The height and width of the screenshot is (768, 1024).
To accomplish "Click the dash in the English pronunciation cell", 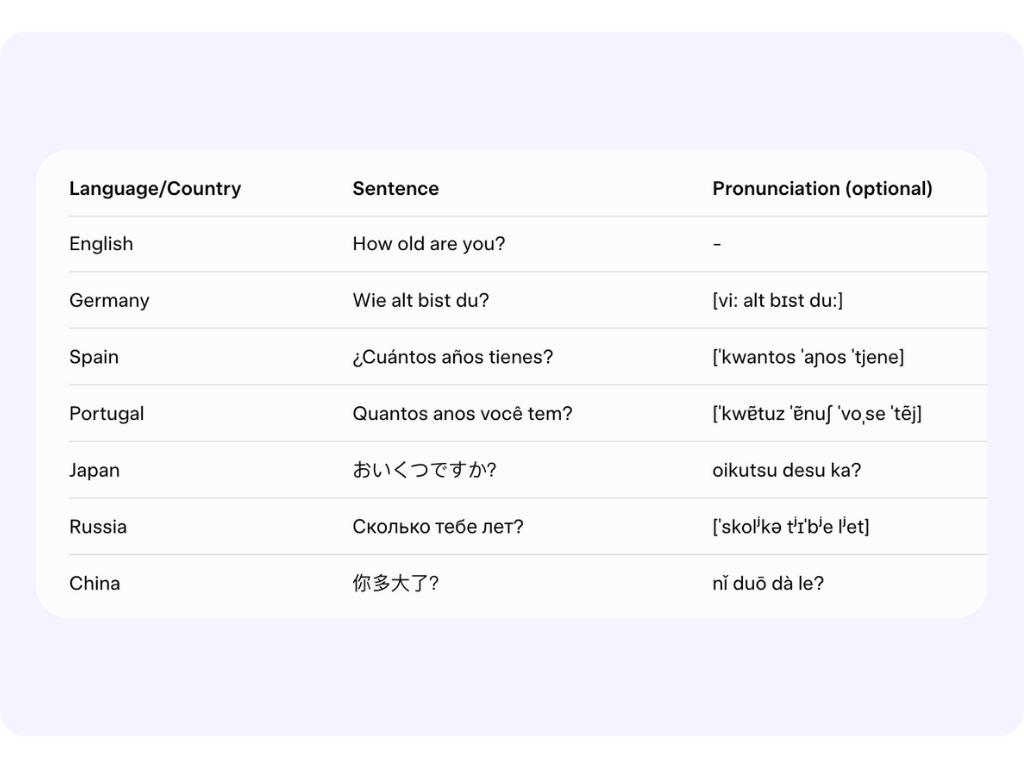I will pos(717,244).
